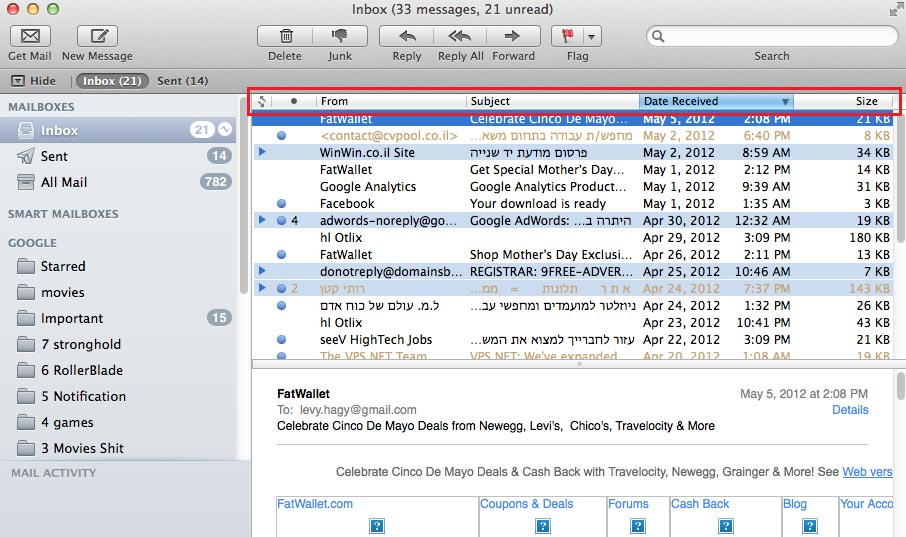Click the message preview pane scrollbar
Viewport: 906px width, 537px height.
(900, 386)
